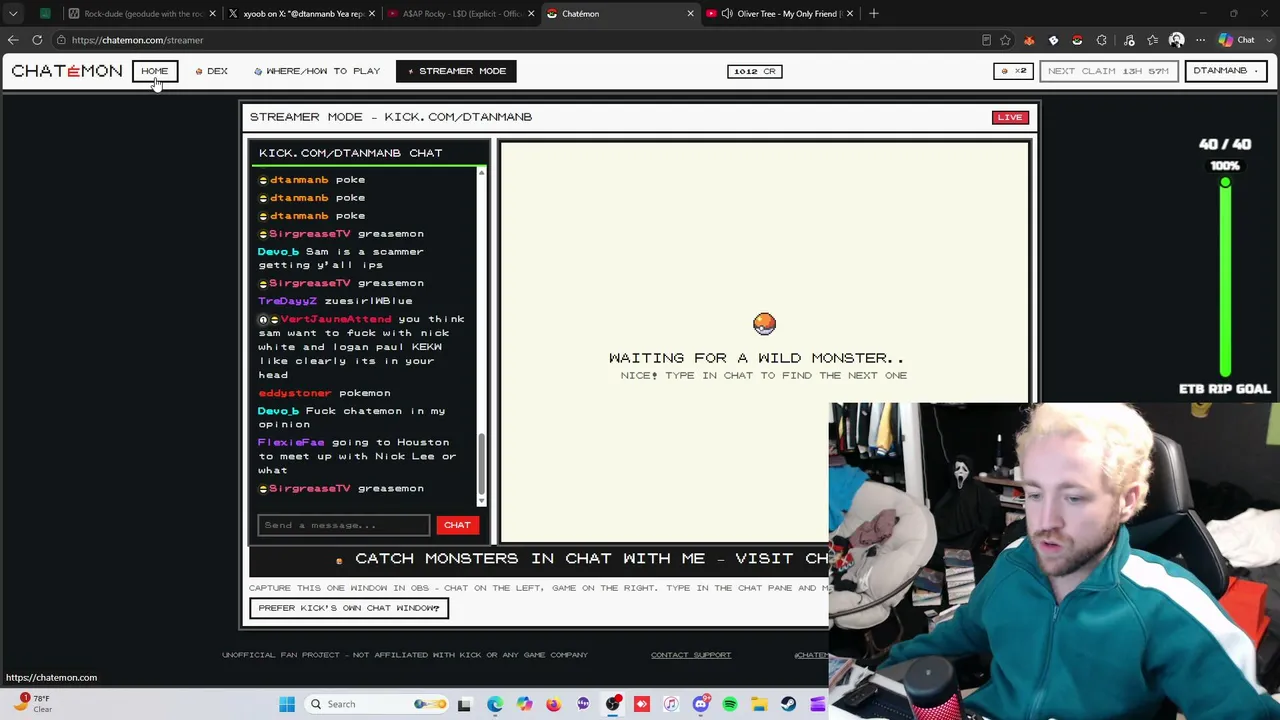Open Steam from the taskbar
Image resolution: width=1280 pixels, height=720 pixels.
pyautogui.click(x=788, y=704)
